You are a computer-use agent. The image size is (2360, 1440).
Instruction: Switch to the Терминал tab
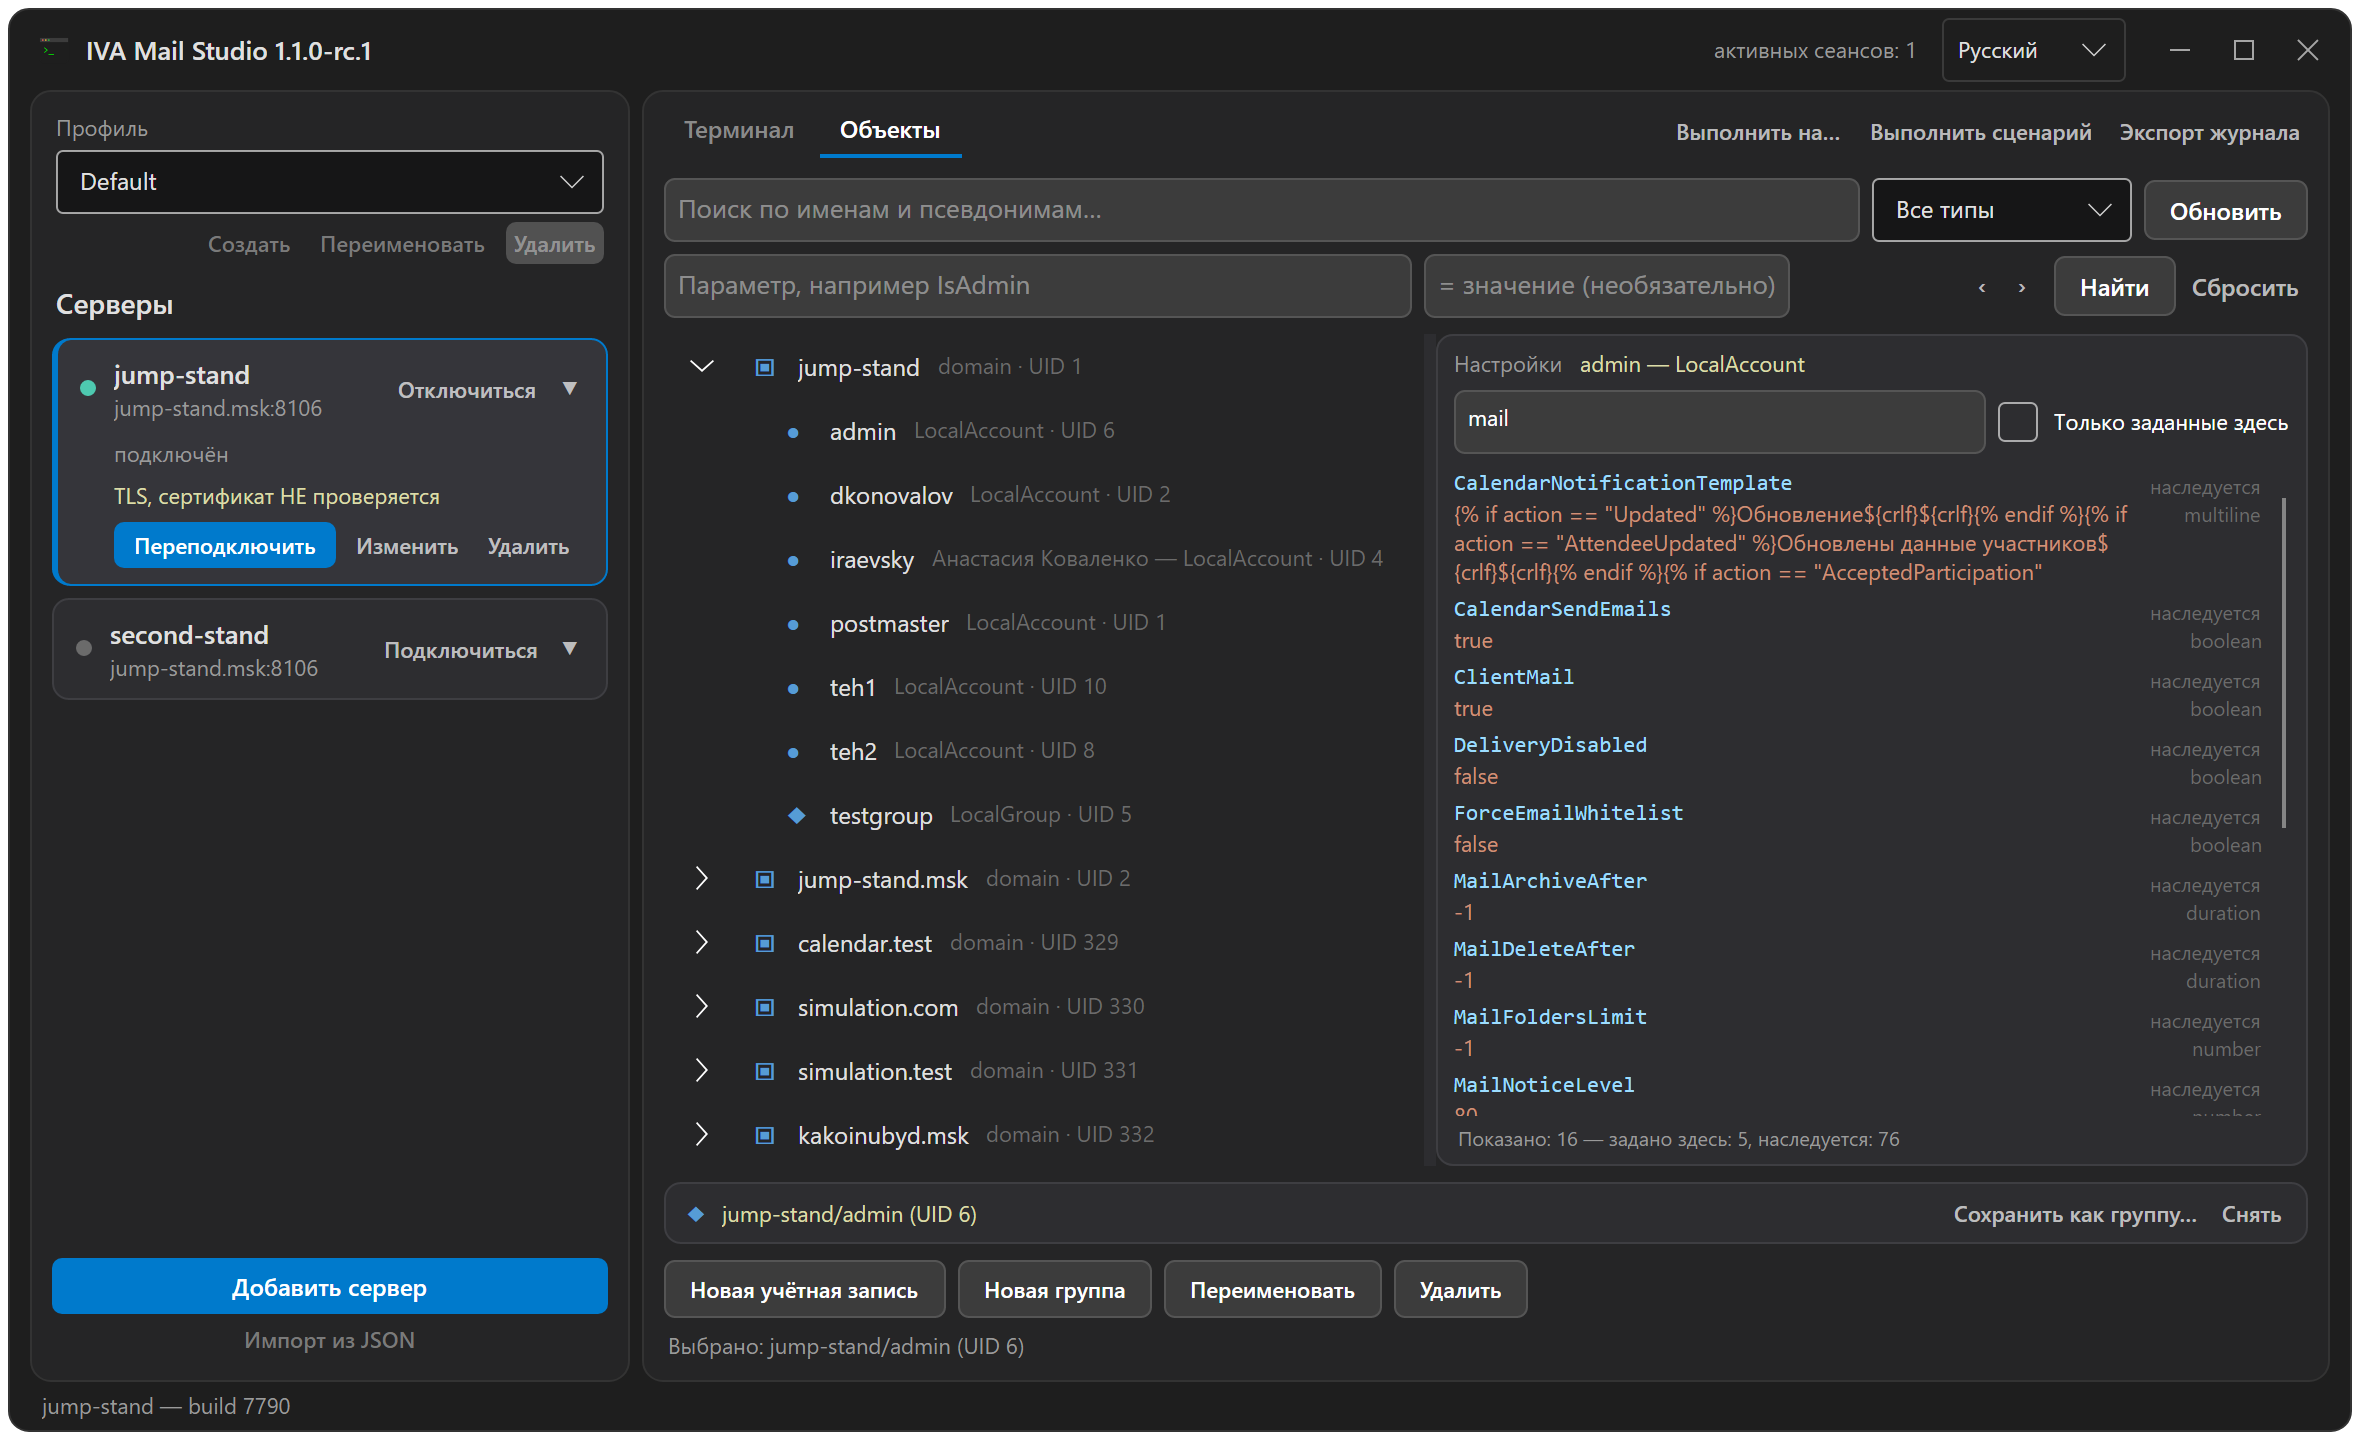739,130
